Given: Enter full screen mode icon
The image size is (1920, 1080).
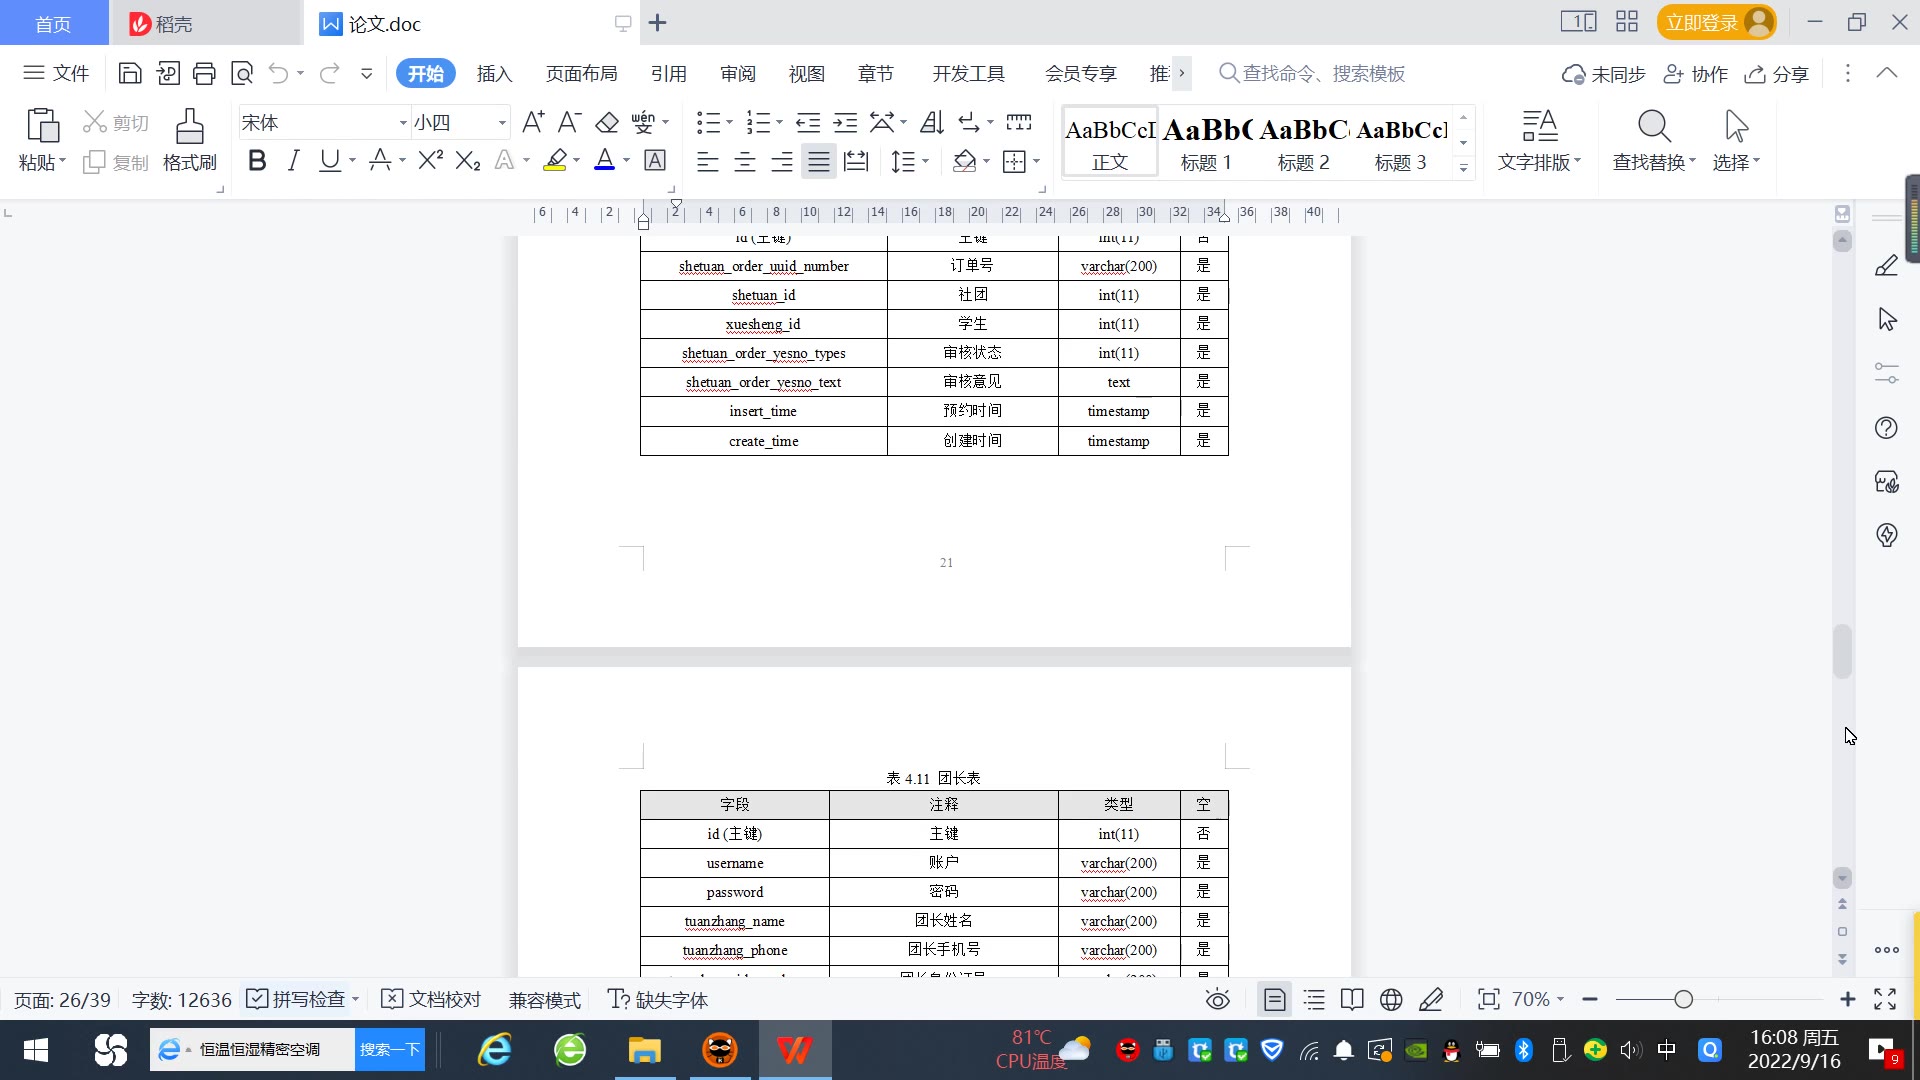Looking at the screenshot, I should pos(1885,999).
